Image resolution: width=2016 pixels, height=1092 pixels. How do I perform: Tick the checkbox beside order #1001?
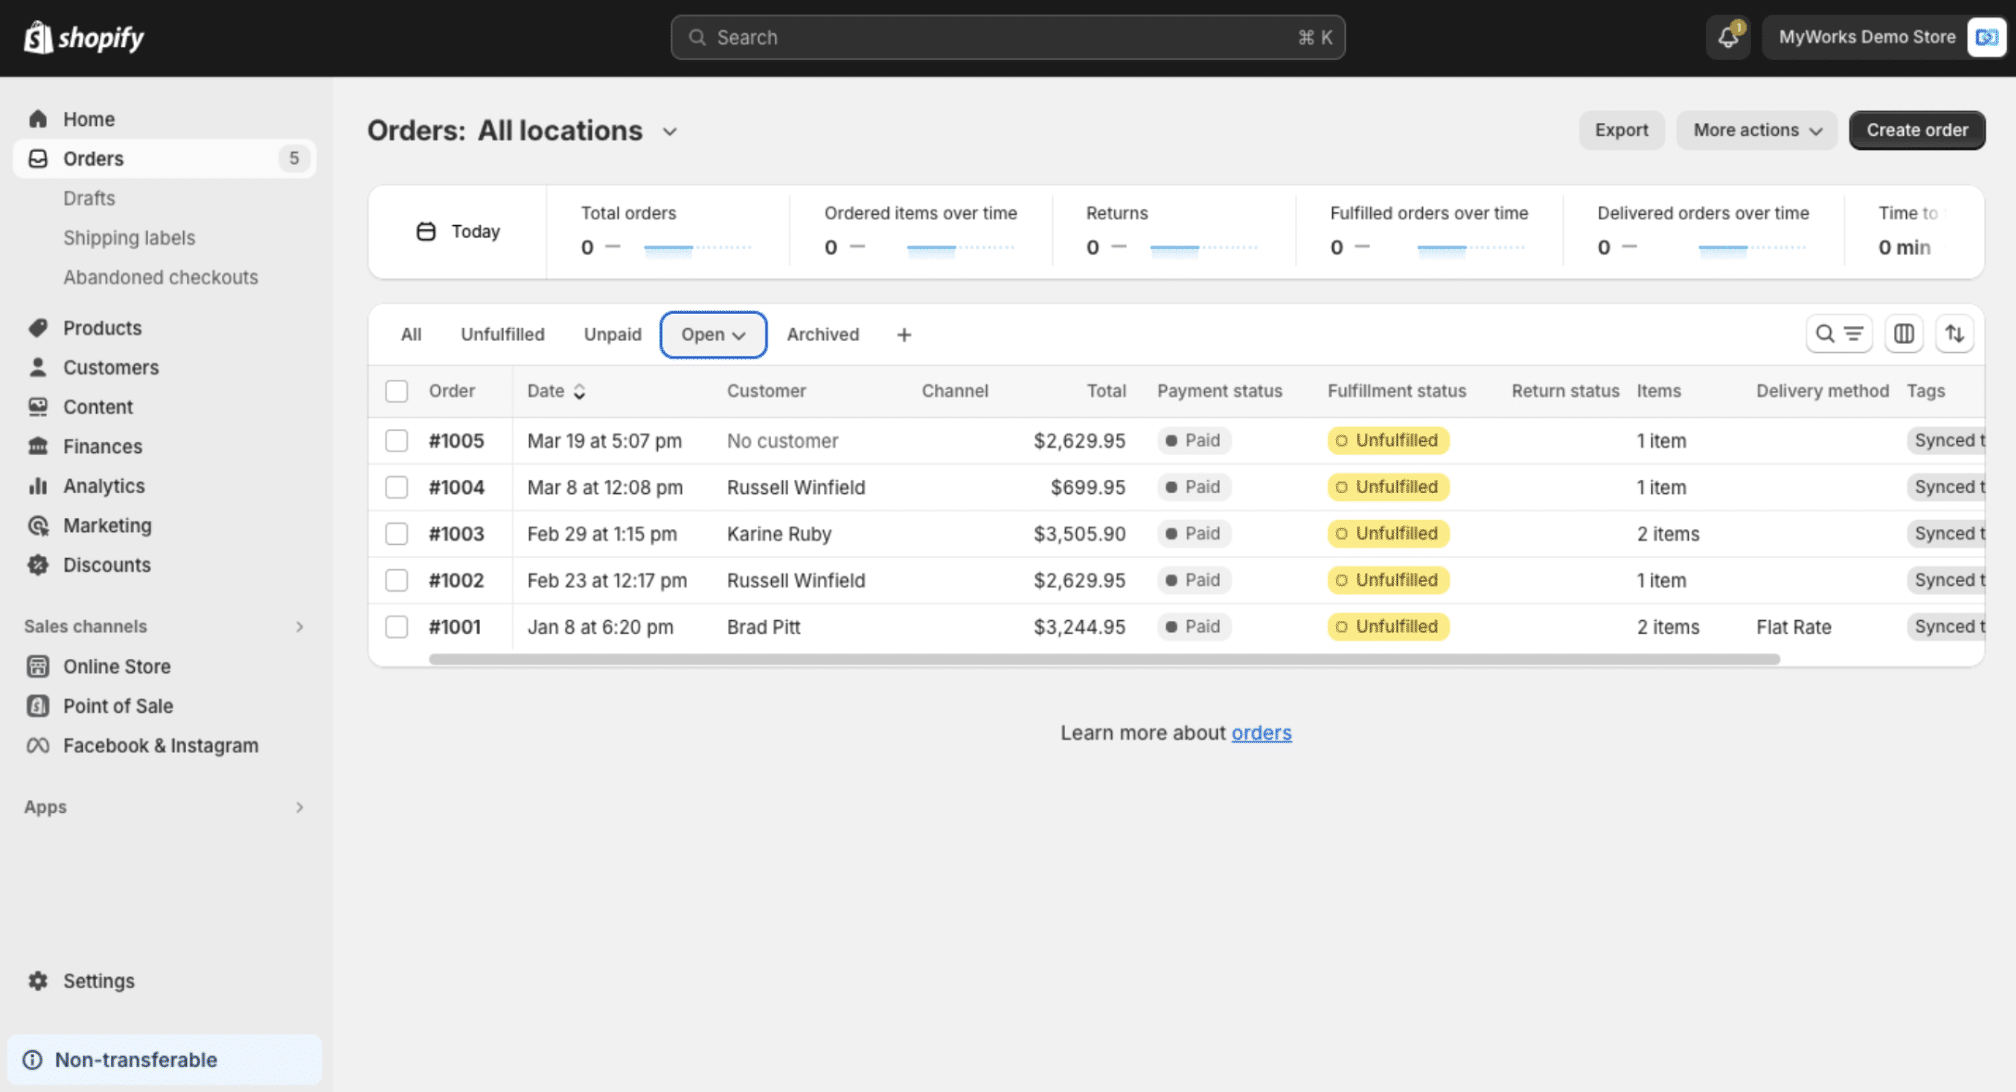(396, 626)
